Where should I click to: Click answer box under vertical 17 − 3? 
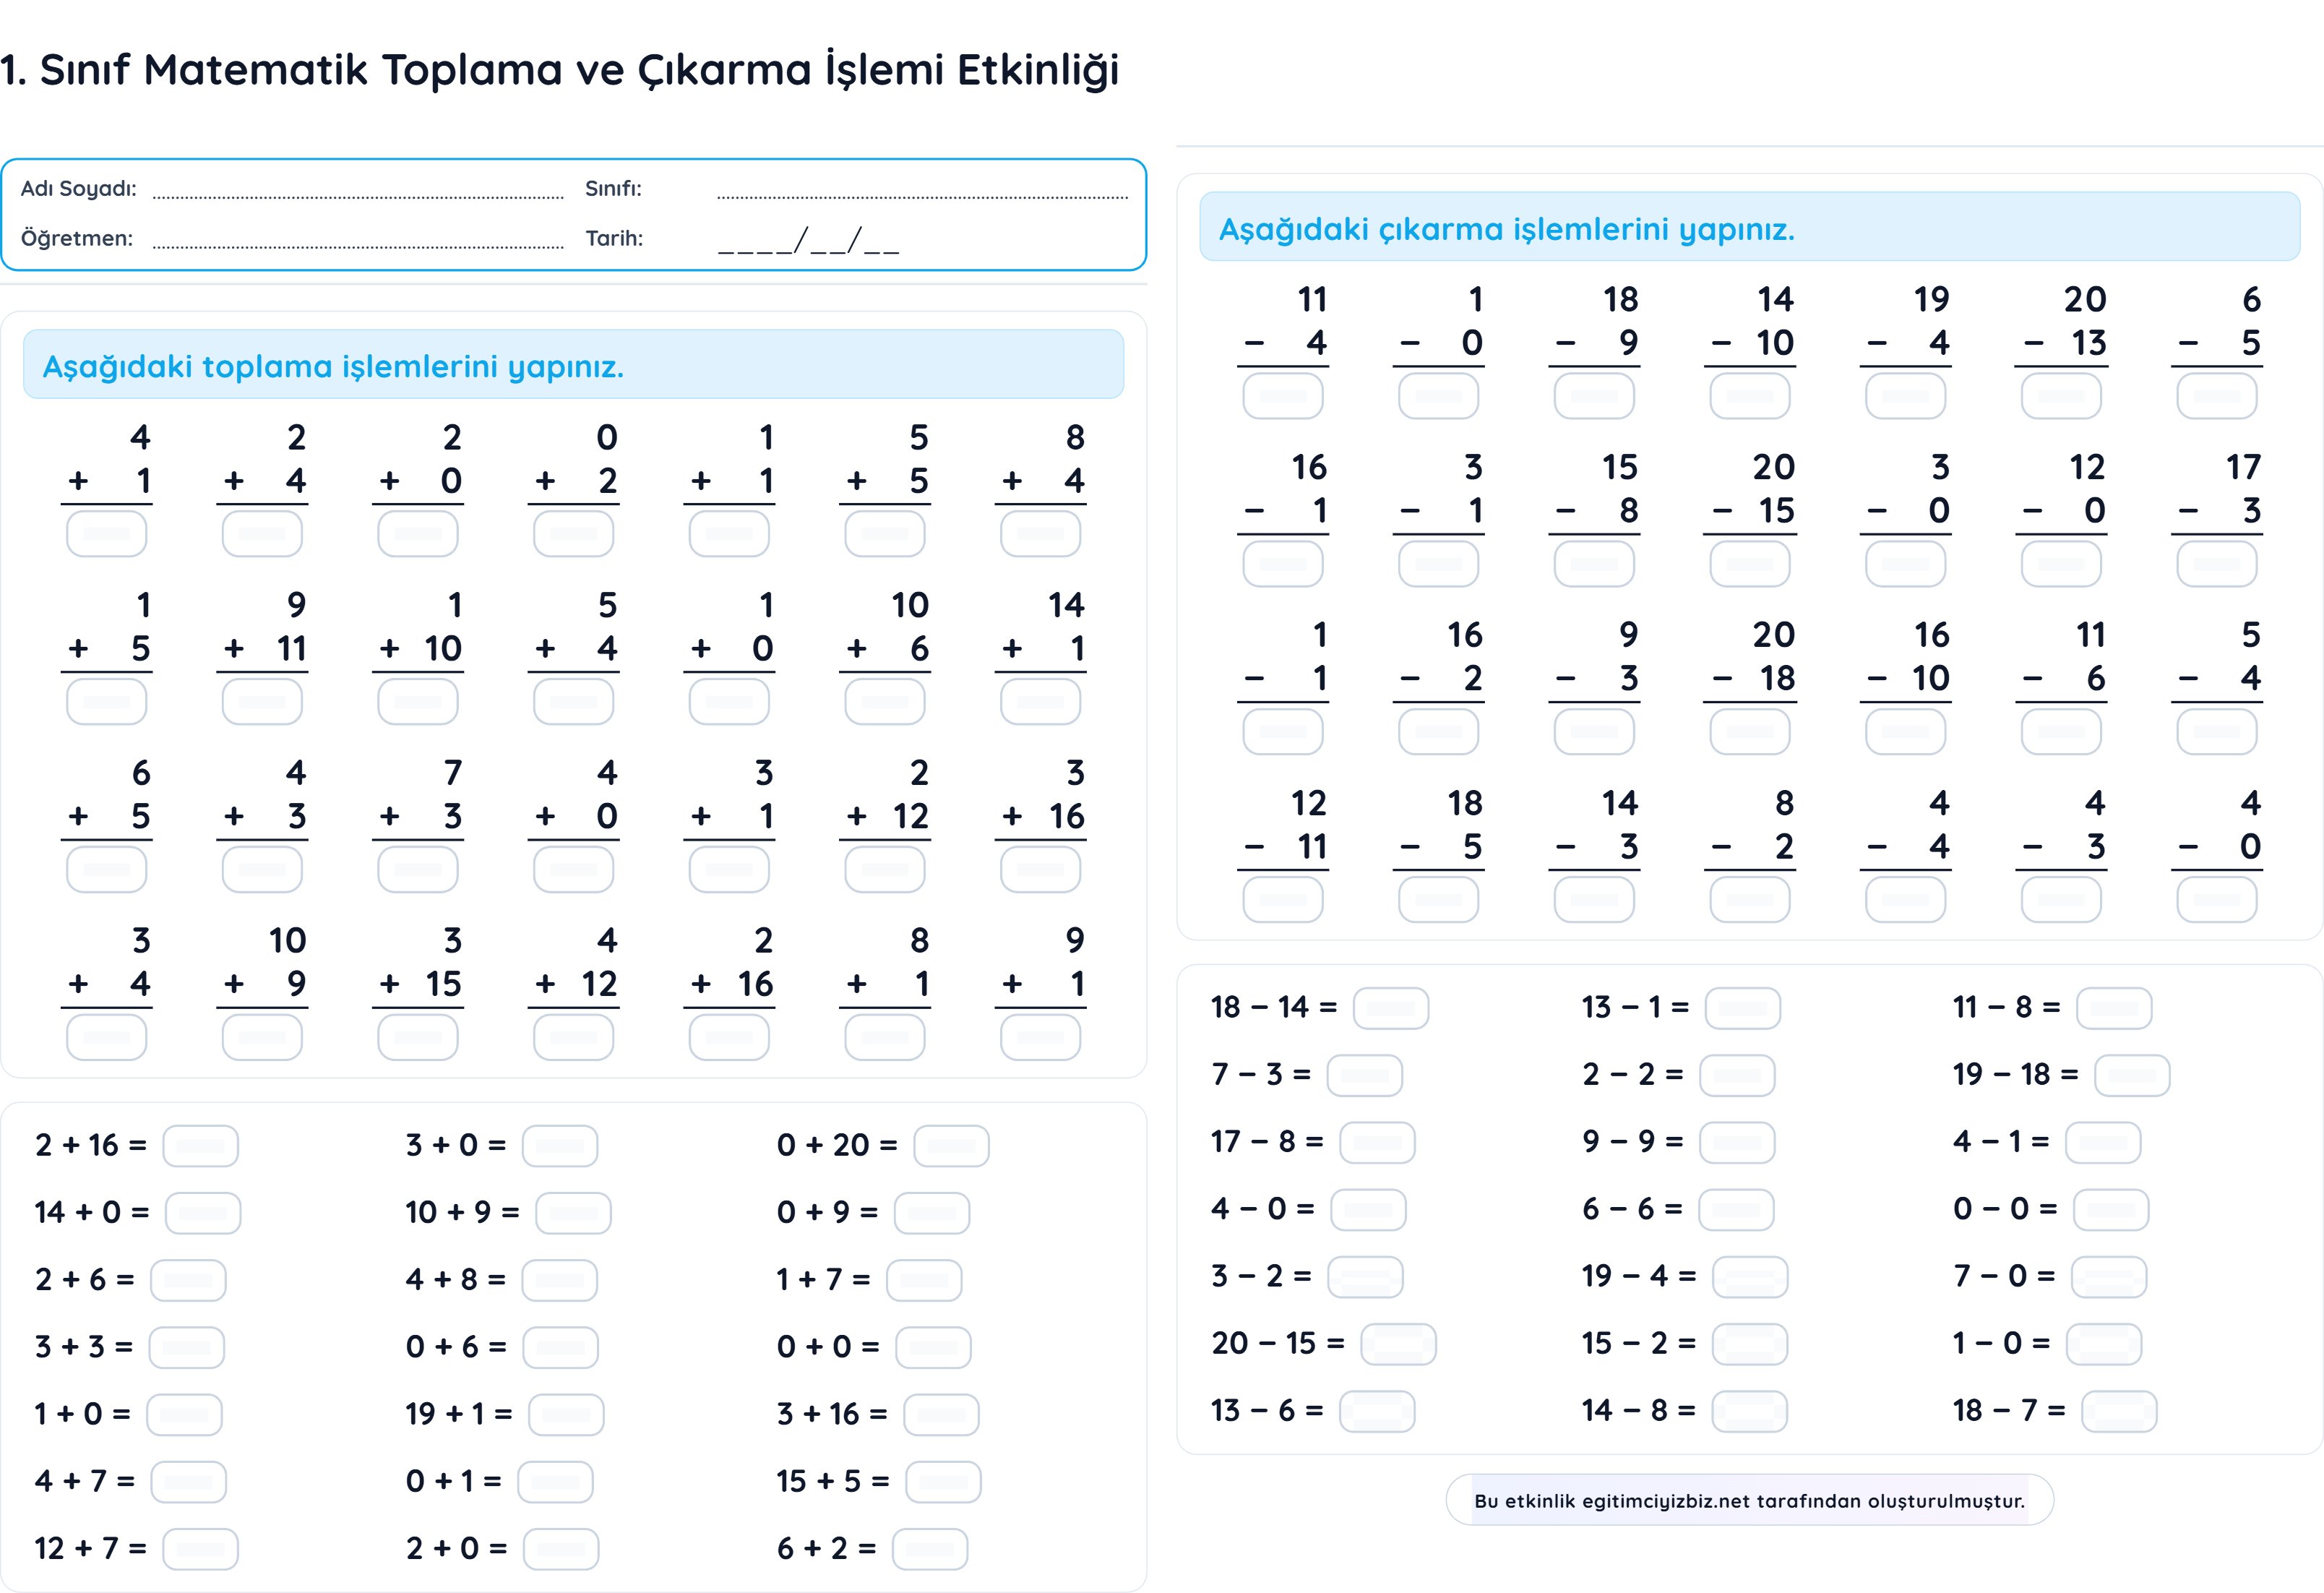pyautogui.click(x=2216, y=564)
